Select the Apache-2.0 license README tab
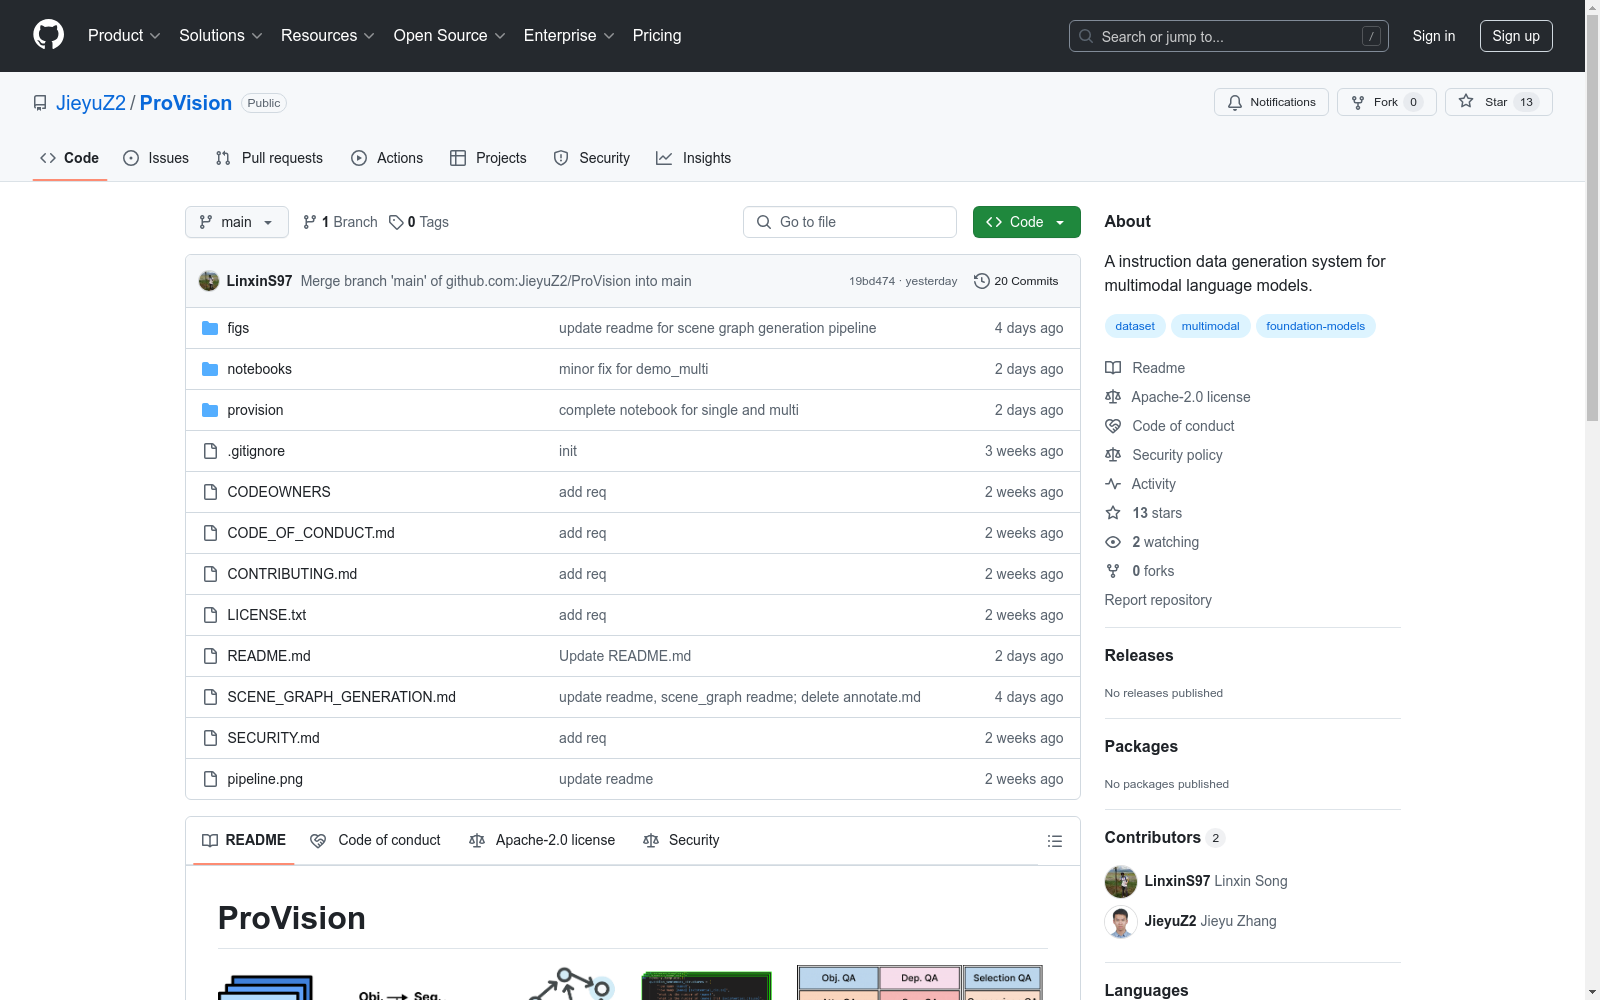1600x1000 pixels. [542, 840]
